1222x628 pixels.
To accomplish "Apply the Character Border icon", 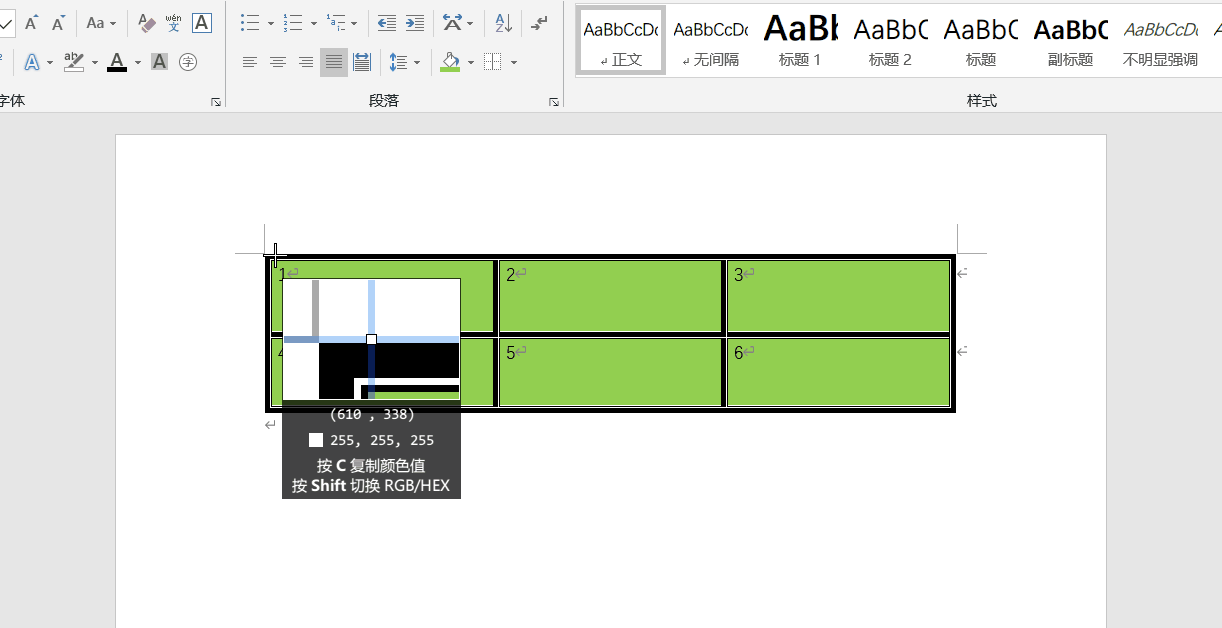I will (202, 23).
